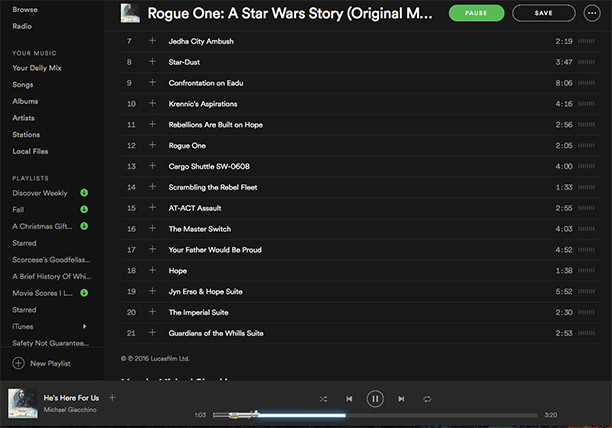Click the now playing album artwork
The width and height of the screenshot is (612, 428).
(x=23, y=403)
